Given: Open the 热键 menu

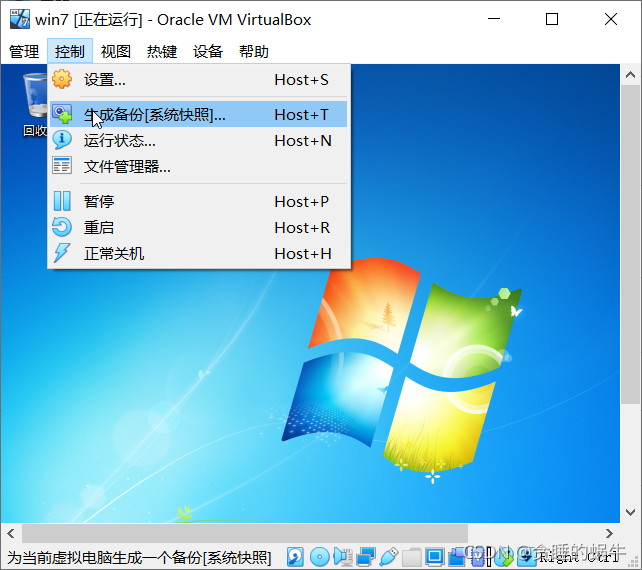Looking at the screenshot, I should coord(162,52).
